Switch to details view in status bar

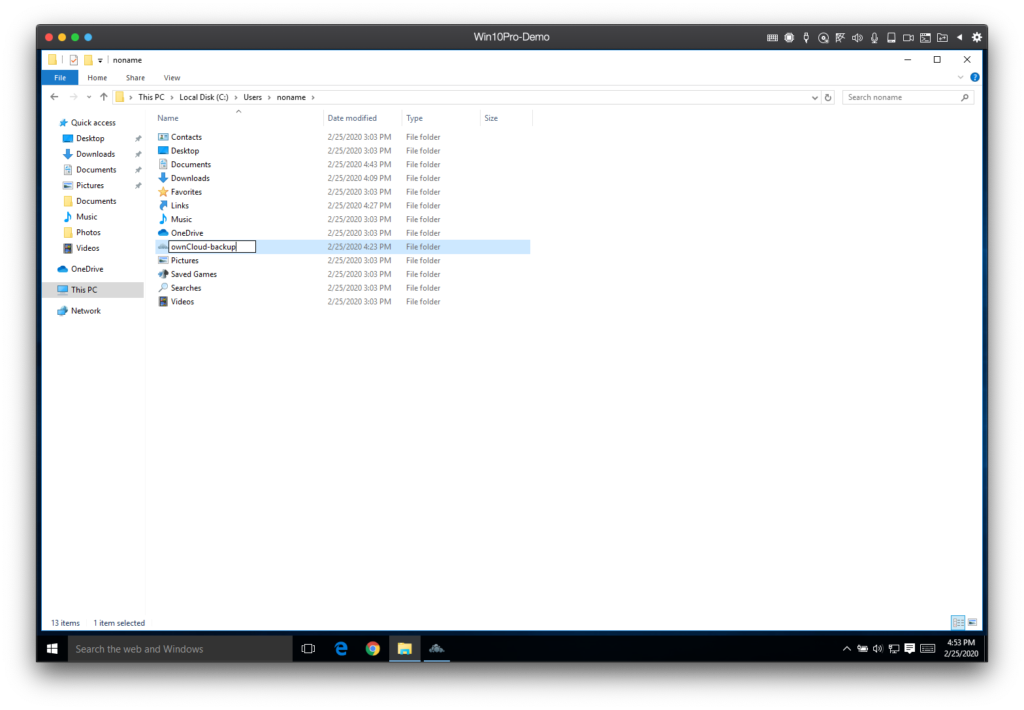point(958,622)
